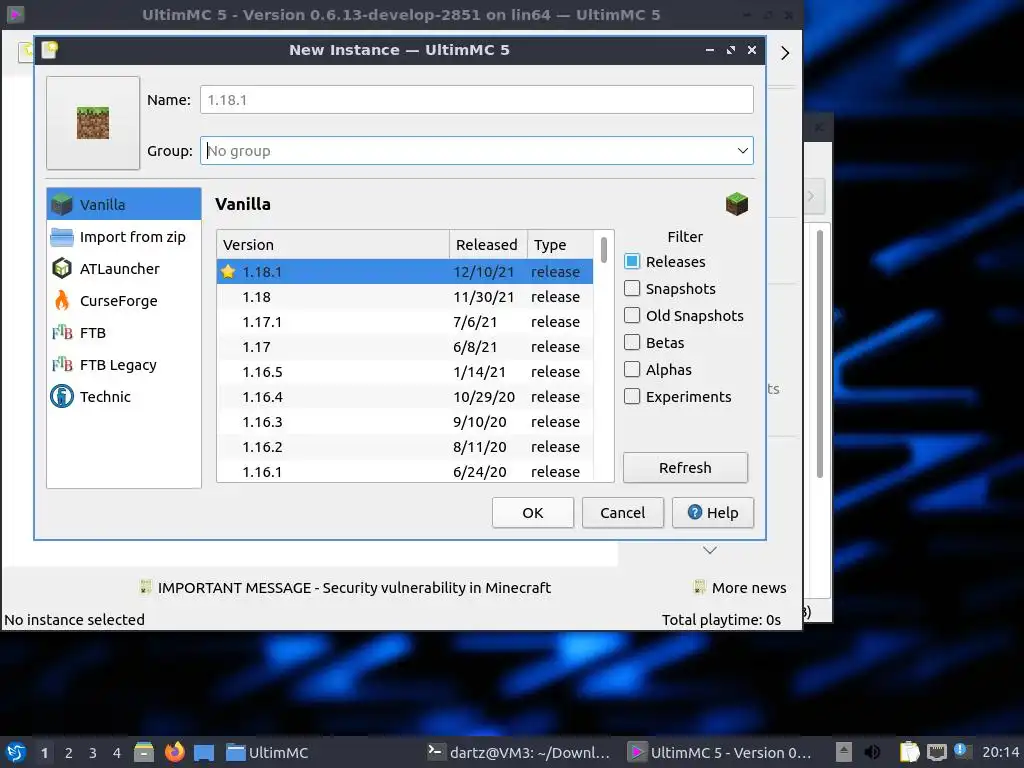Screen dimensions: 1024x768
Task: Enable the Alphas filter checkbox
Action: coord(632,370)
